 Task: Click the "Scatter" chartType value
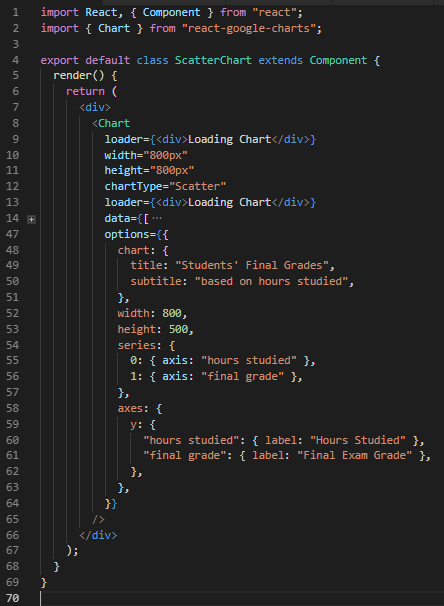tap(197, 186)
